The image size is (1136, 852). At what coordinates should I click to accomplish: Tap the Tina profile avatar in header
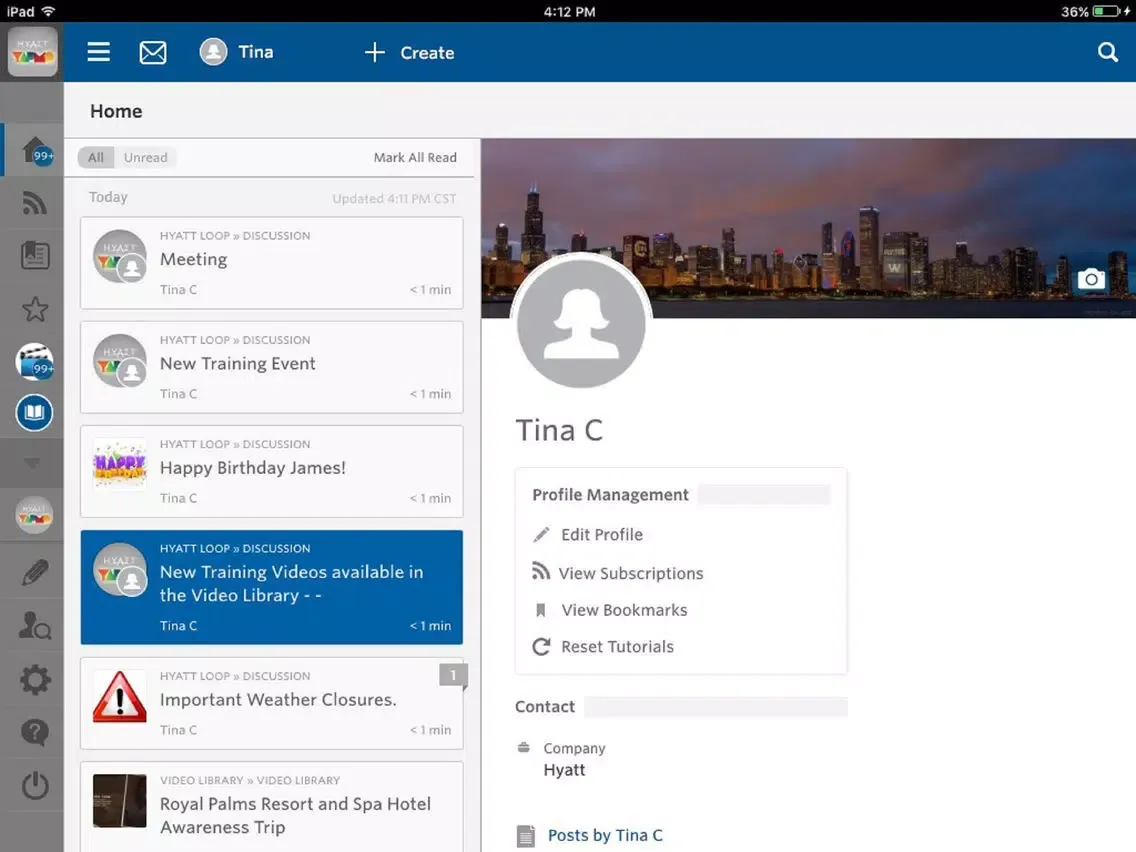pos(214,52)
